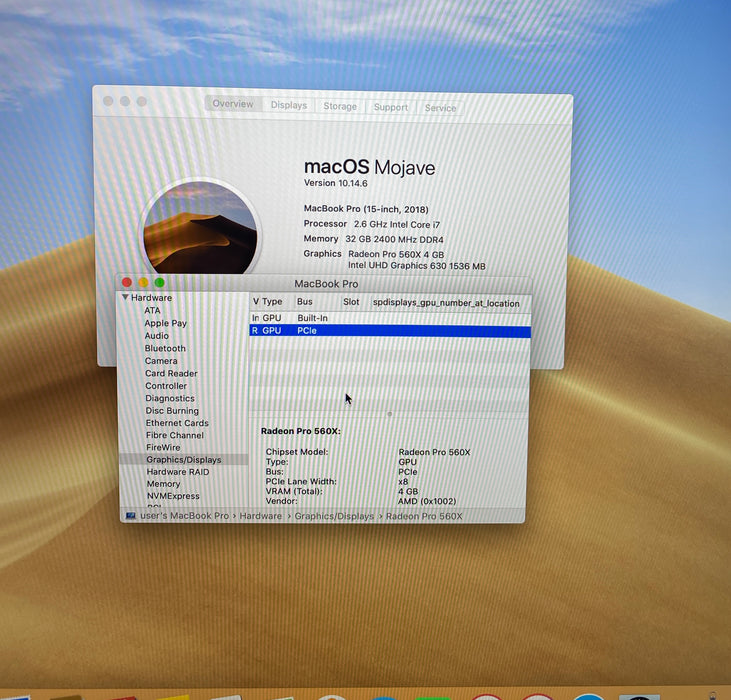Click the Intel UHD Graphics 630 1536 MB line
Viewport: 731px width, 700px height.
416,266
